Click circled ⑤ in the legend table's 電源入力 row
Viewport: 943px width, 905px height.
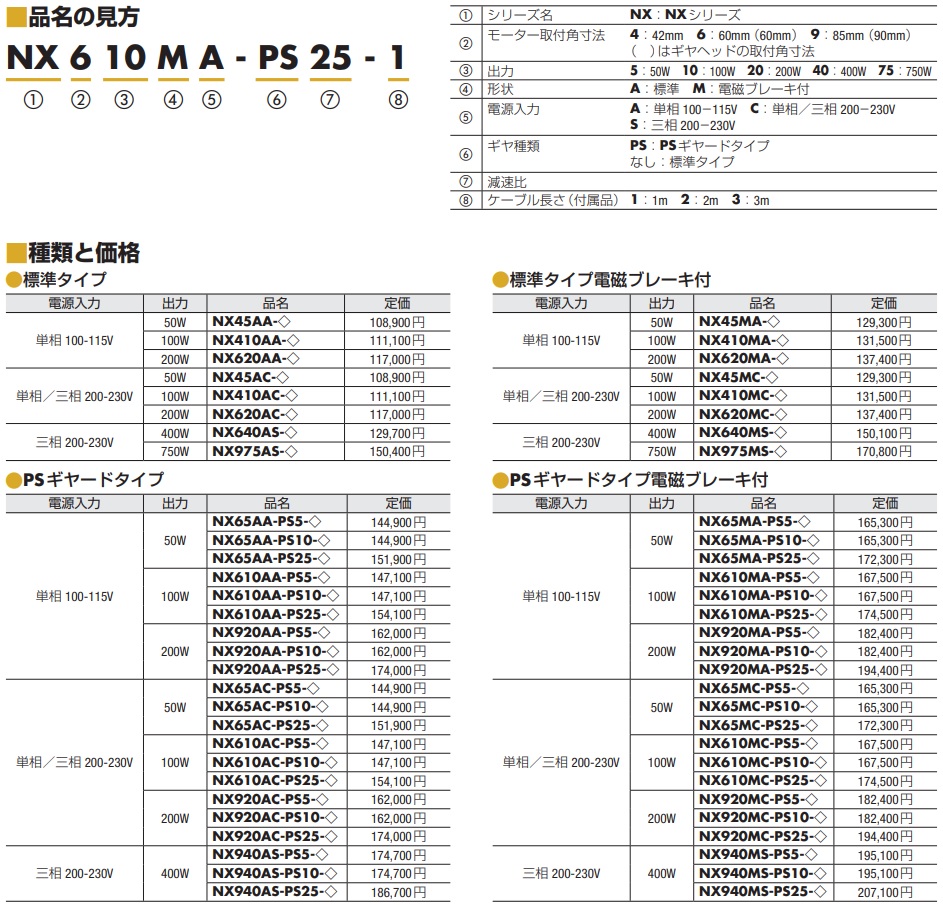[x=464, y=117]
